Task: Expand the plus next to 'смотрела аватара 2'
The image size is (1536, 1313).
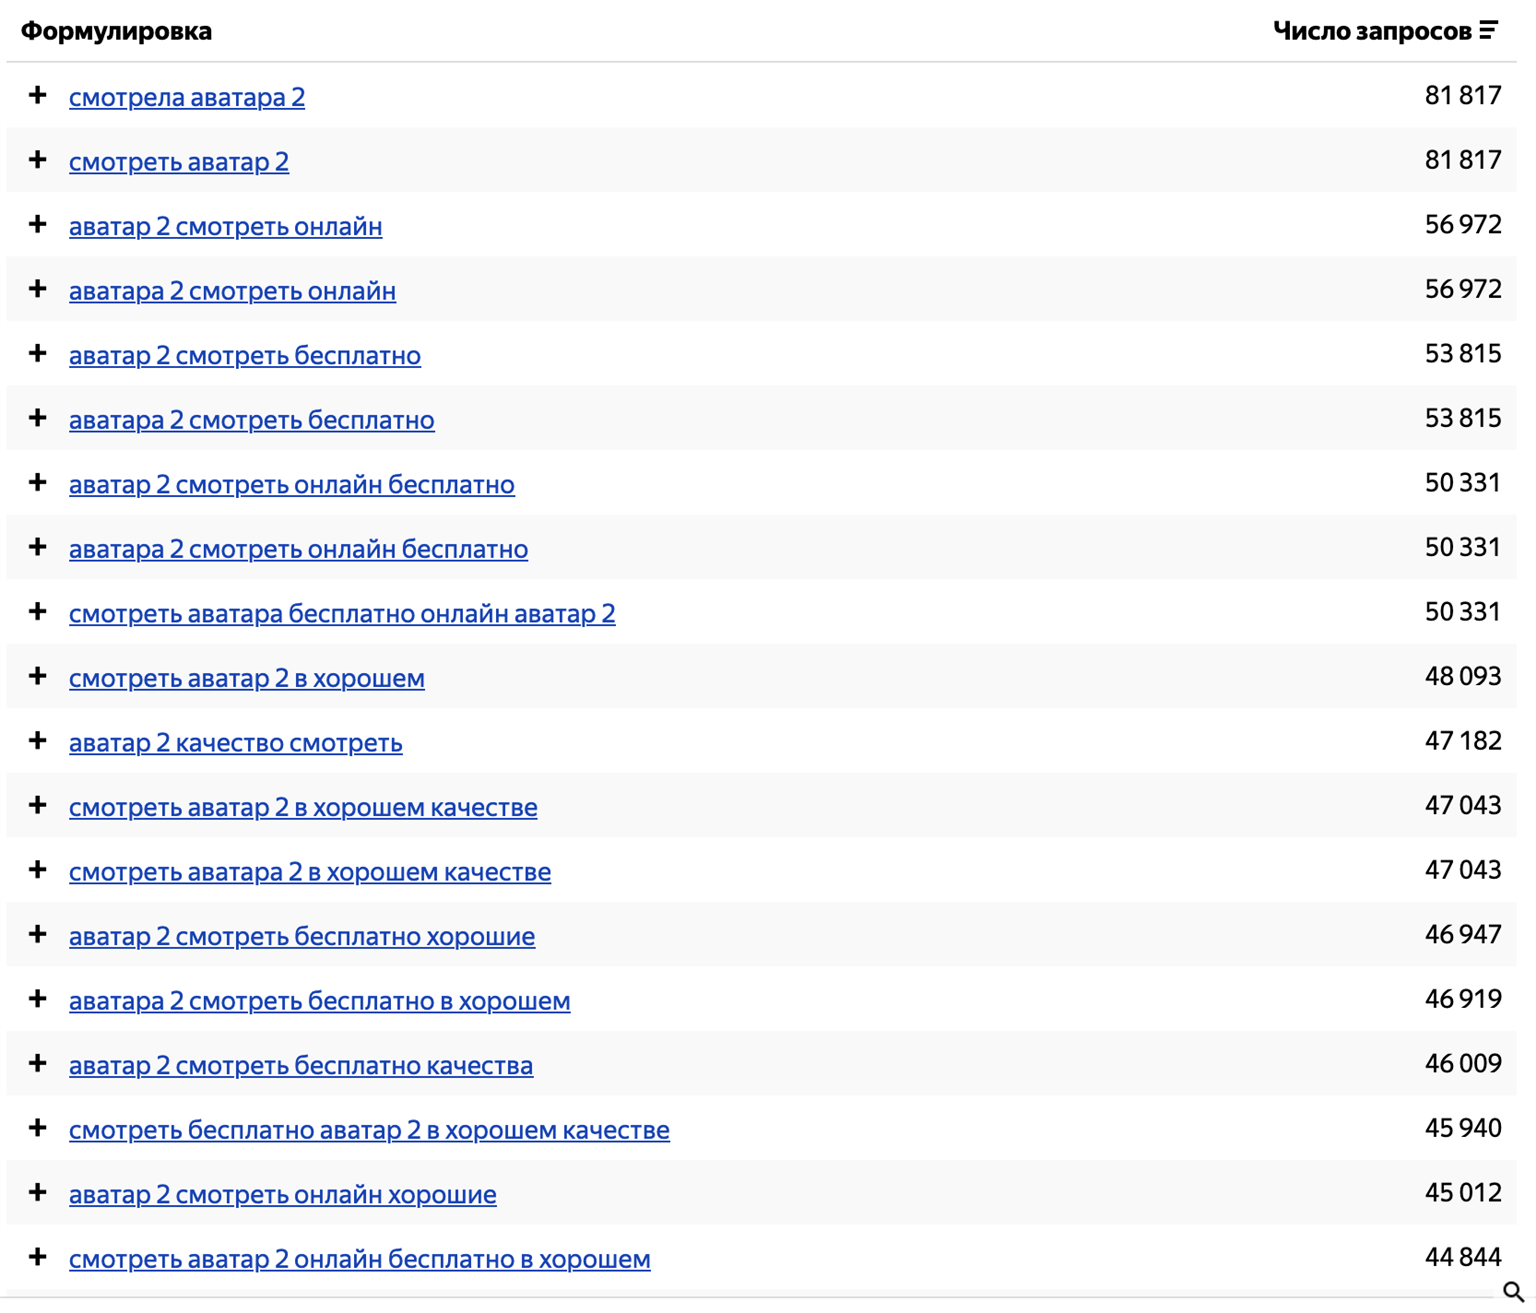Action: pyautogui.click(x=37, y=95)
